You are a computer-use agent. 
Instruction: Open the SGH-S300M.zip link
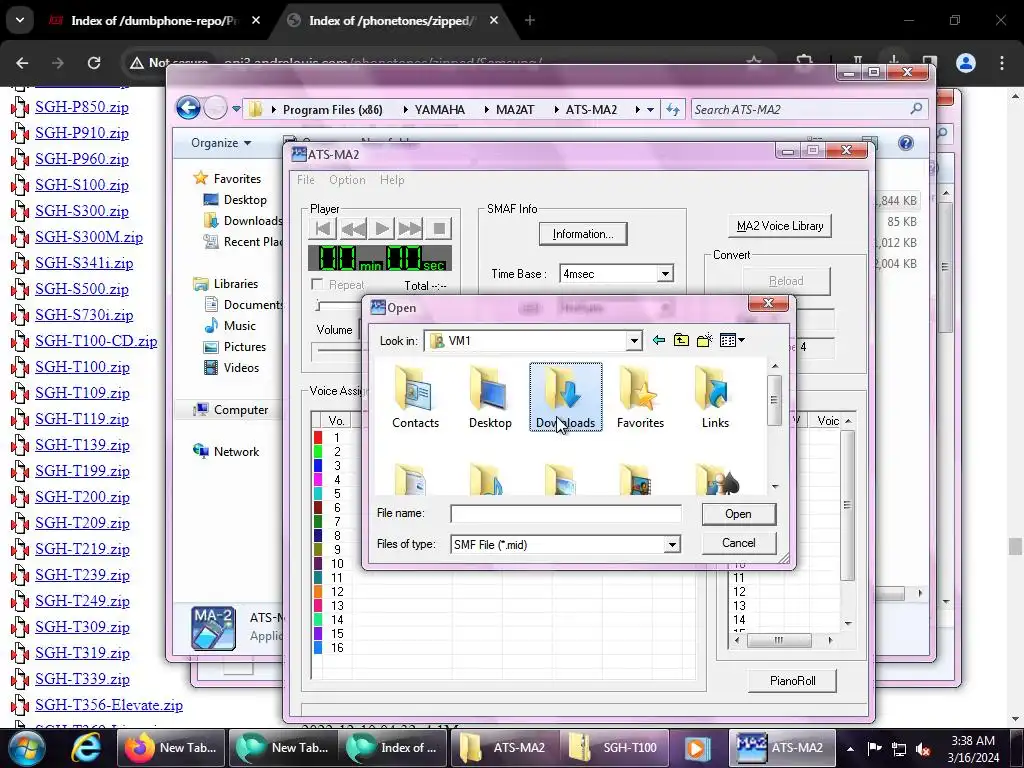pos(89,237)
